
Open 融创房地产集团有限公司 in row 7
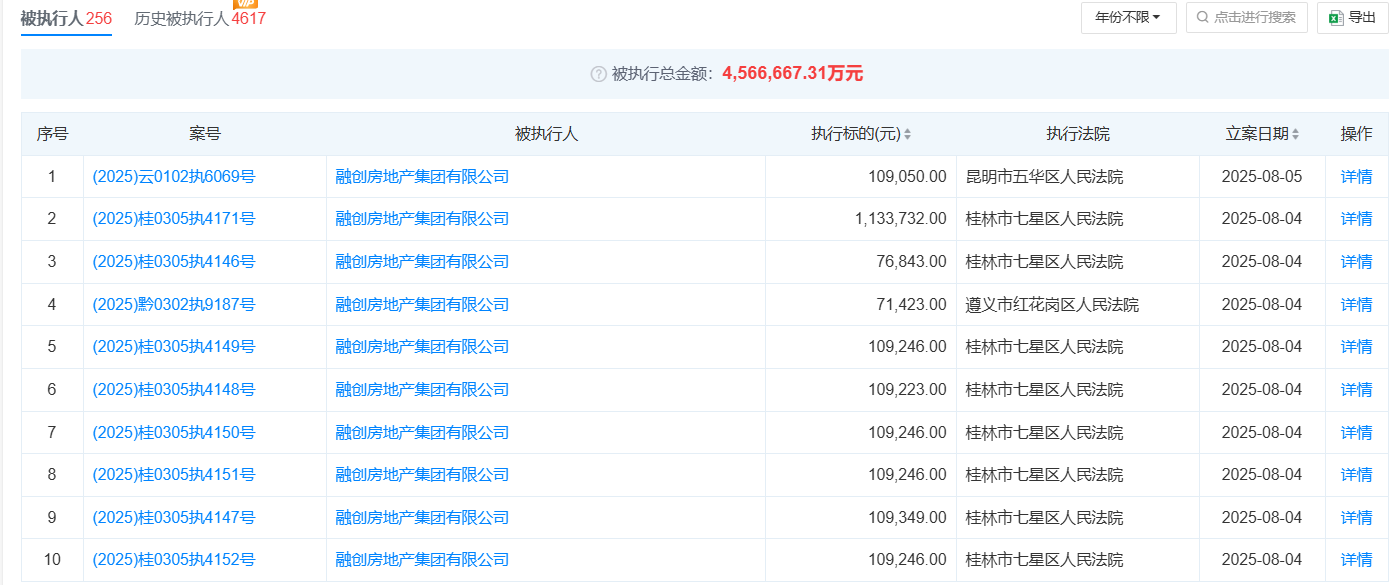(x=422, y=433)
